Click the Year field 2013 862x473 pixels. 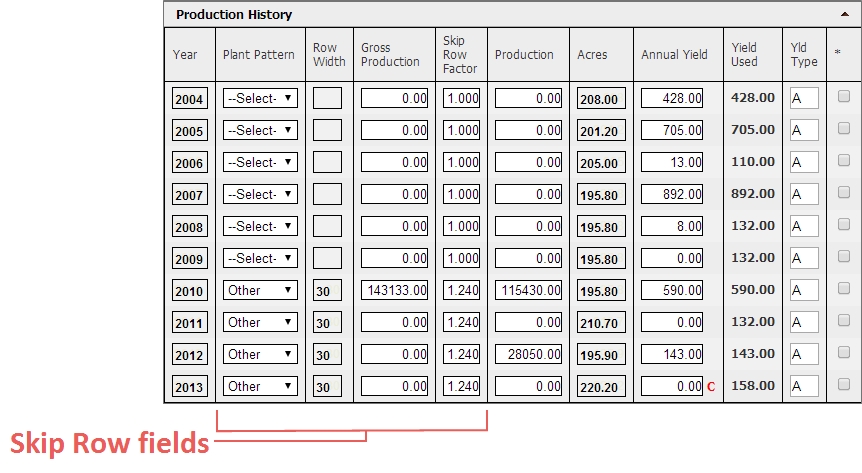pos(190,387)
